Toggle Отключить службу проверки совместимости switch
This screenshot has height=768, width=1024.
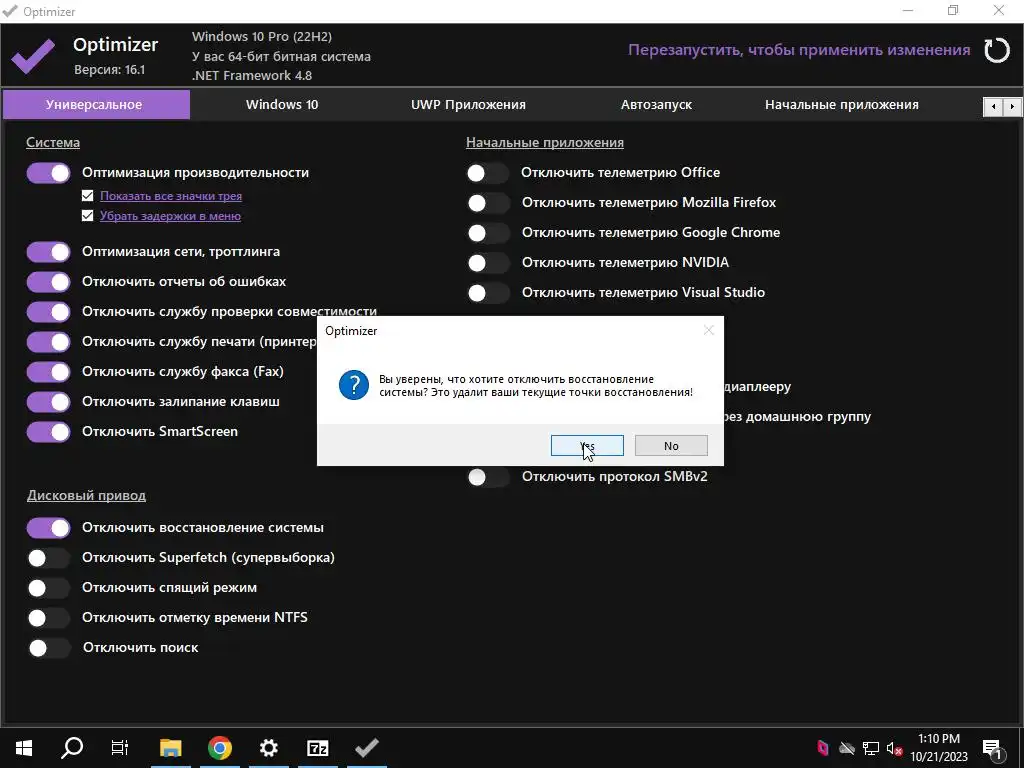[48, 312]
